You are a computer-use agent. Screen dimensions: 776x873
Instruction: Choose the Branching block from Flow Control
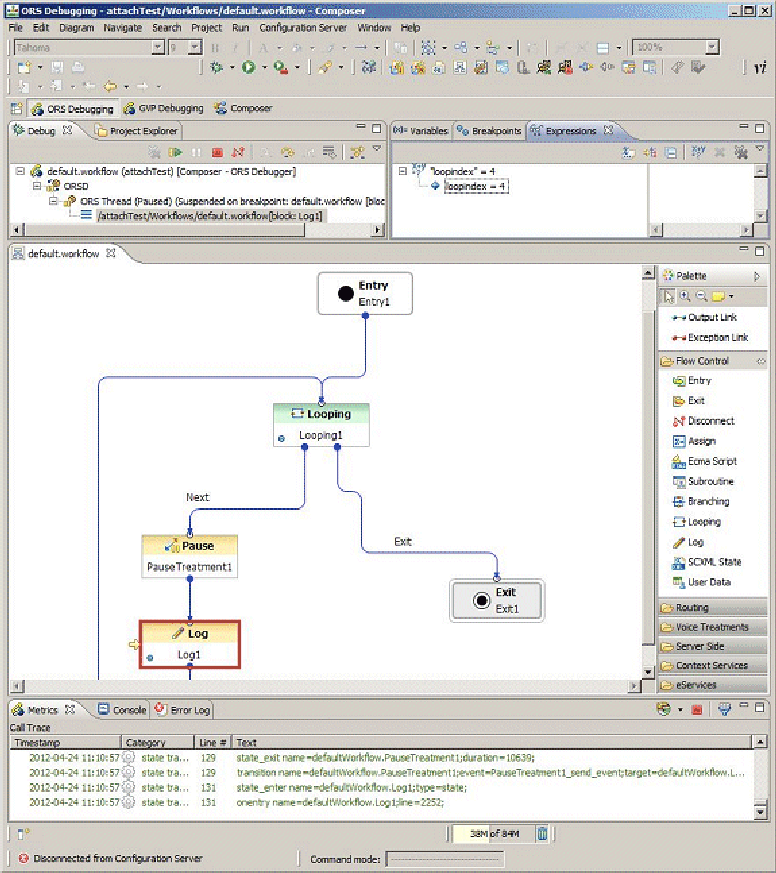(x=707, y=502)
